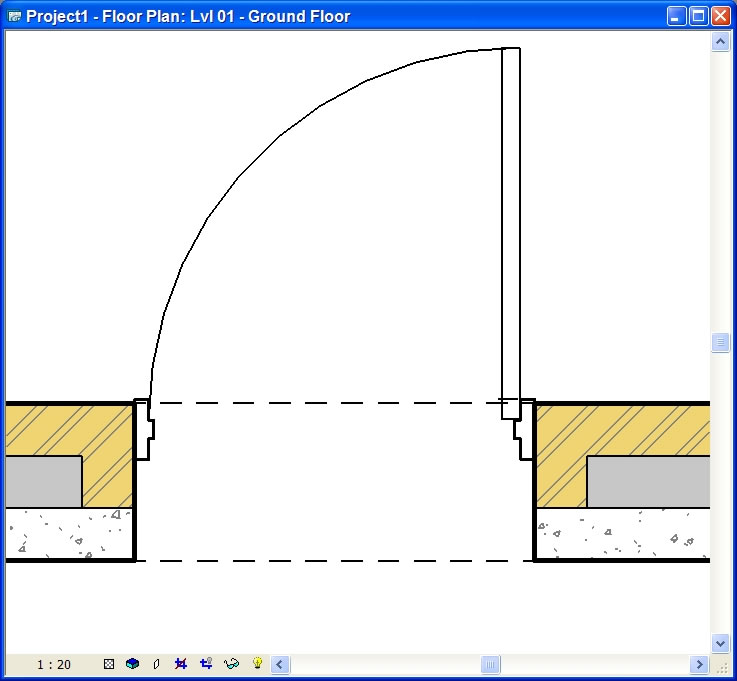Click the vertical scrollbar thumb
Screen dimensions: 737x681
pyautogui.click(x=720, y=342)
